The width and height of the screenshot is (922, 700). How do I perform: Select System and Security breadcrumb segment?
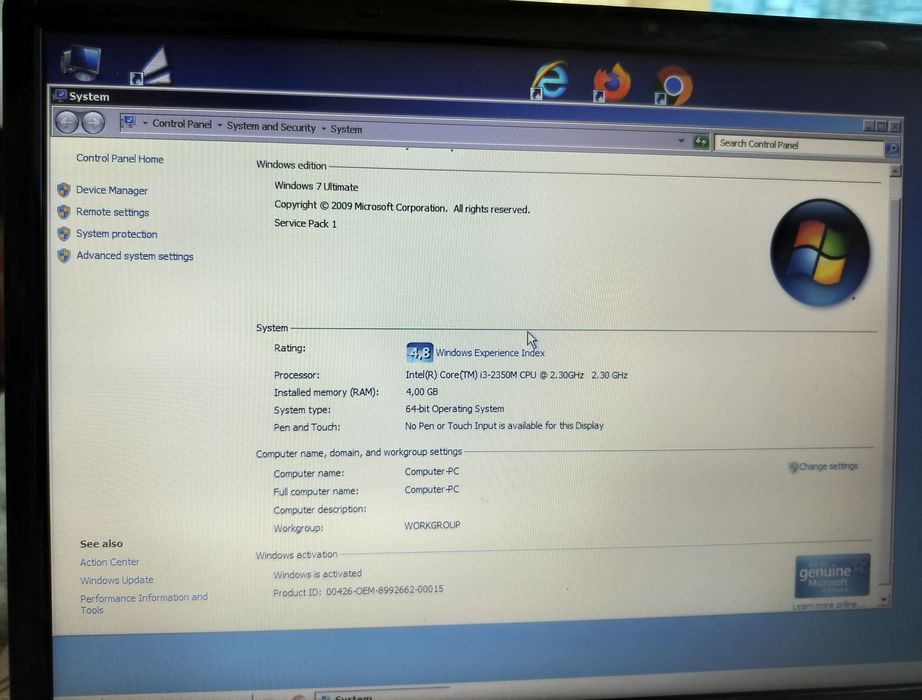click(x=271, y=126)
